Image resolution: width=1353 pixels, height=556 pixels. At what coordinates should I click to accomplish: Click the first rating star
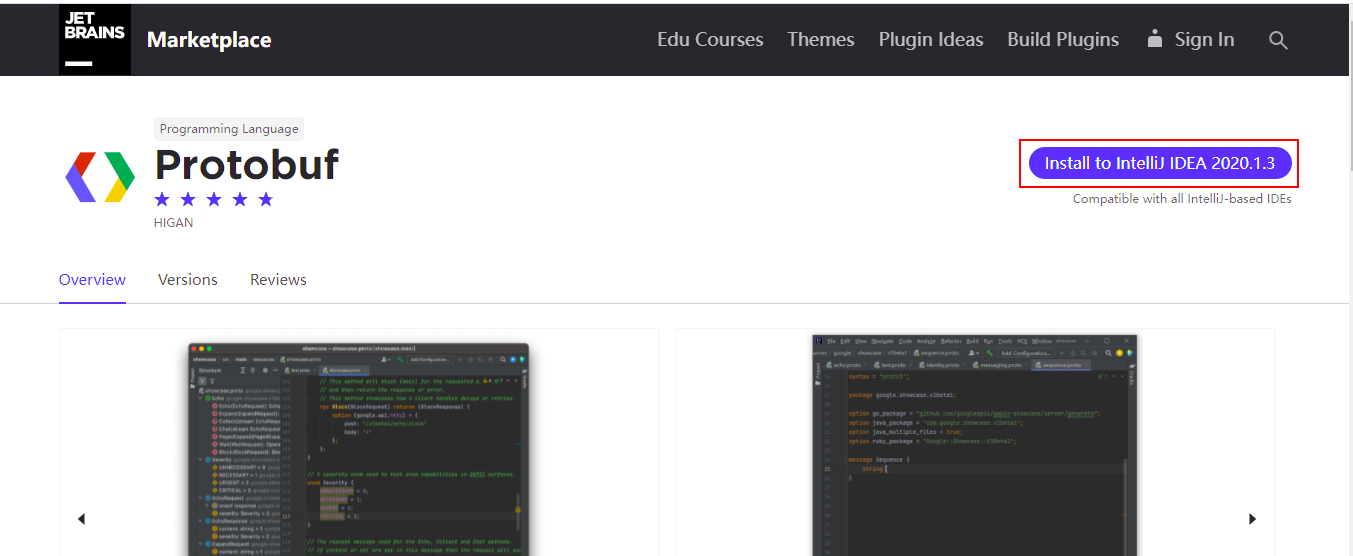[x=162, y=199]
